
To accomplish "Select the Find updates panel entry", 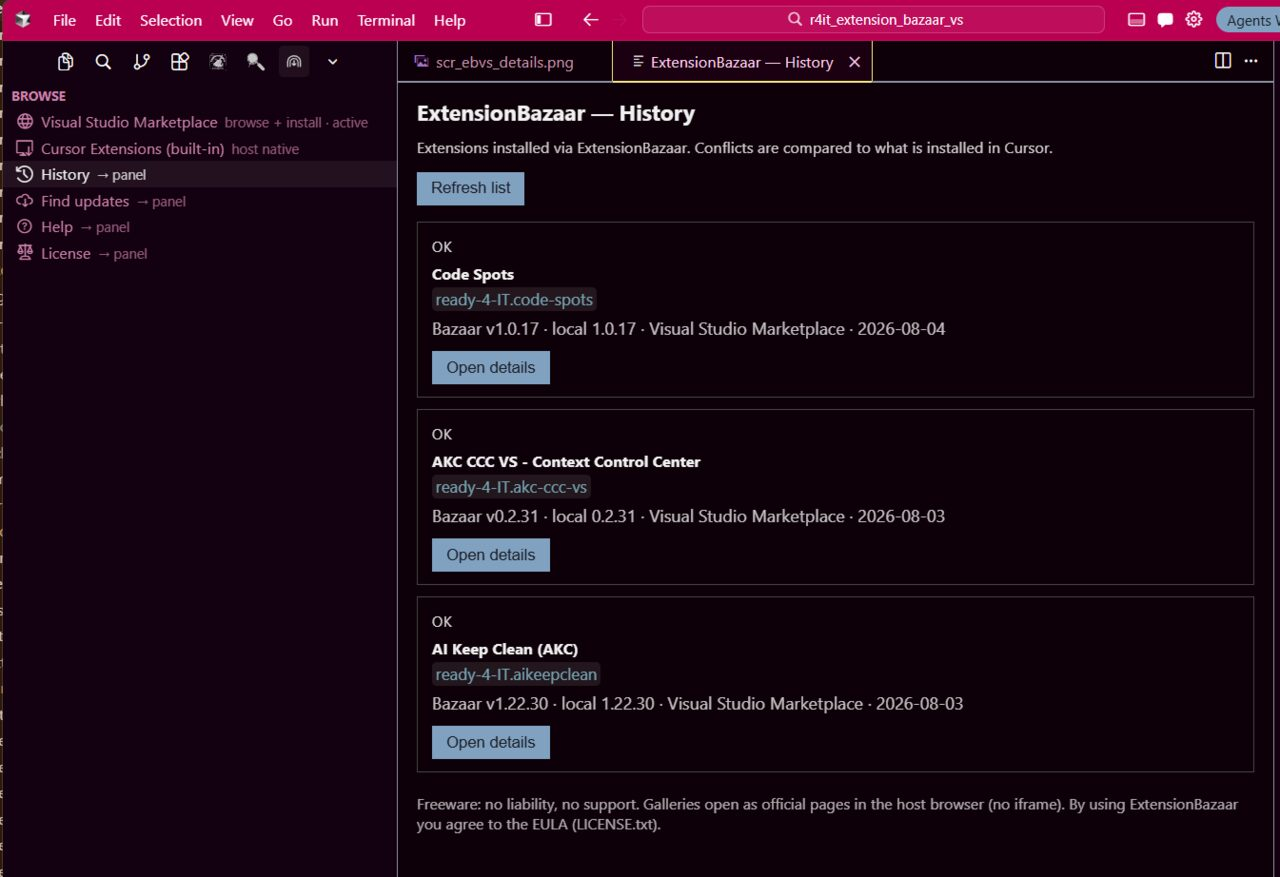I will coord(200,201).
